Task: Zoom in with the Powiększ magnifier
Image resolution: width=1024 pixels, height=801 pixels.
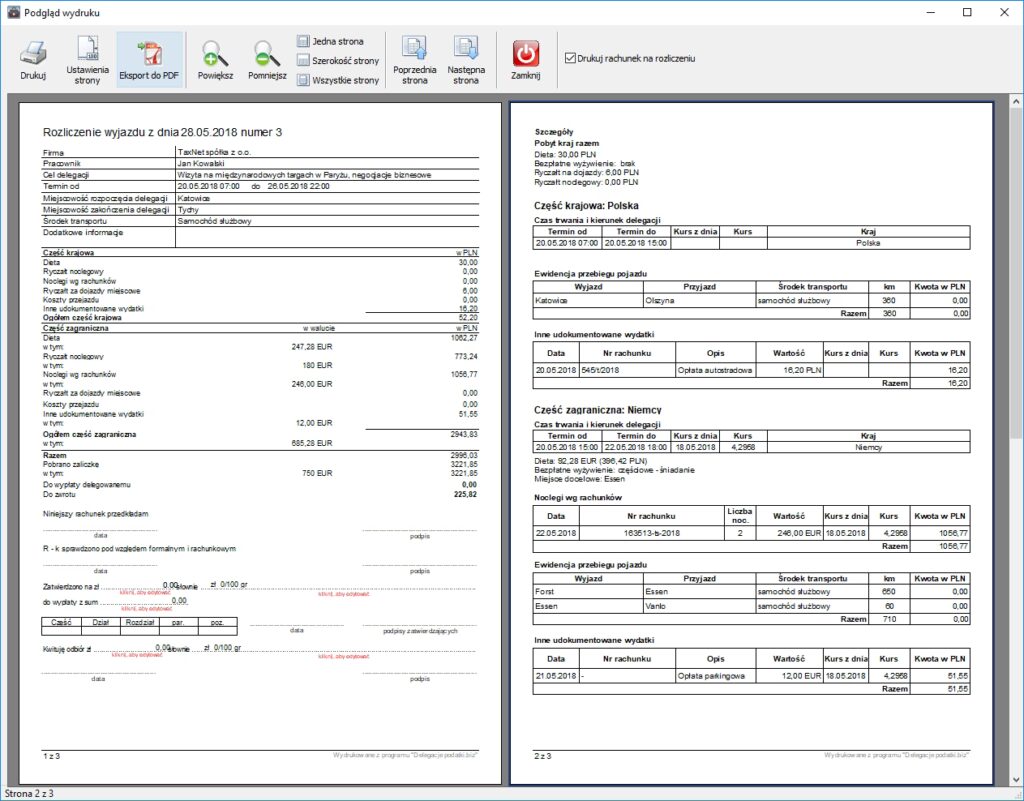Action: click(215, 59)
